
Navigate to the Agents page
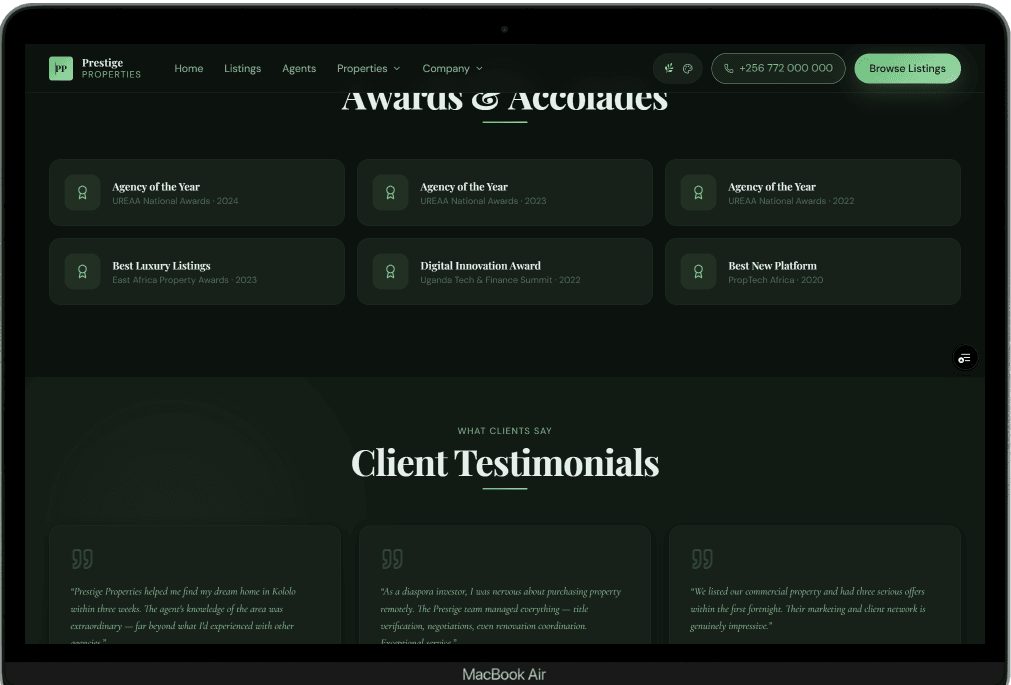tap(299, 69)
